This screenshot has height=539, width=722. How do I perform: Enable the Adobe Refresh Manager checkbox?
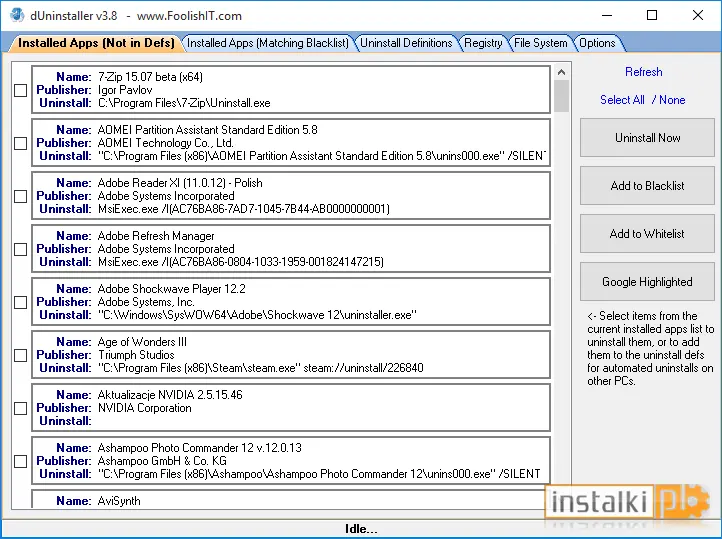pyautogui.click(x=21, y=249)
